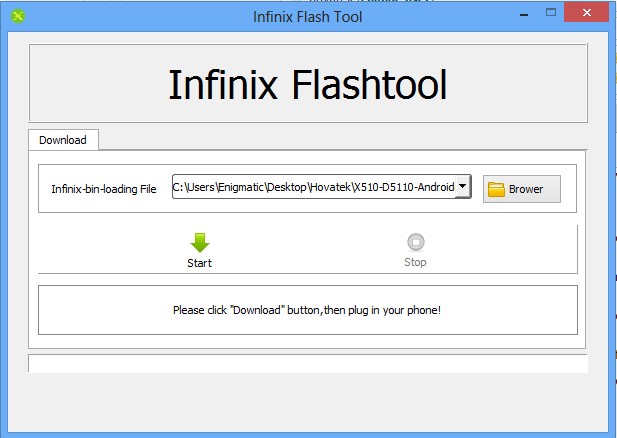Select the Download tab
Screen dimensions: 617x438
[63, 140]
